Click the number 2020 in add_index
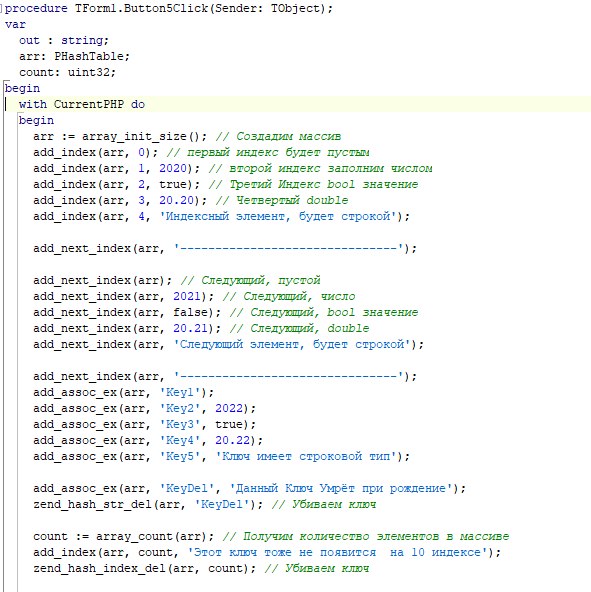Image resolution: width=591 pixels, height=592 pixels. tap(173, 168)
